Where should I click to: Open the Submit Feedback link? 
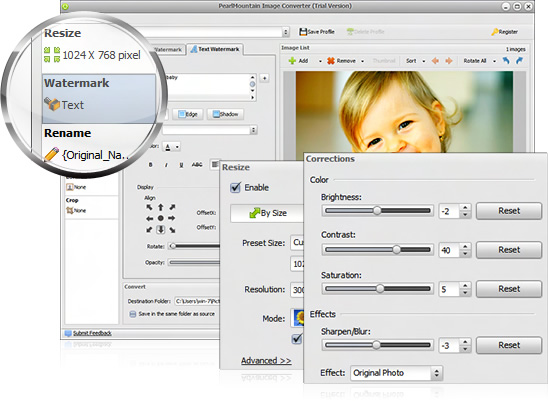[x=92, y=333]
